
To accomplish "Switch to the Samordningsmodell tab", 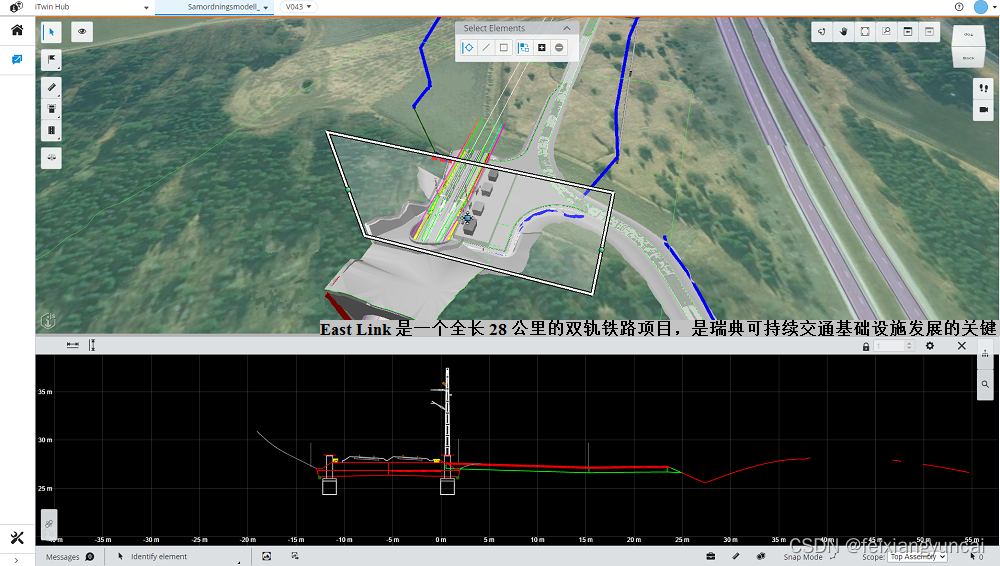I will (228, 6).
